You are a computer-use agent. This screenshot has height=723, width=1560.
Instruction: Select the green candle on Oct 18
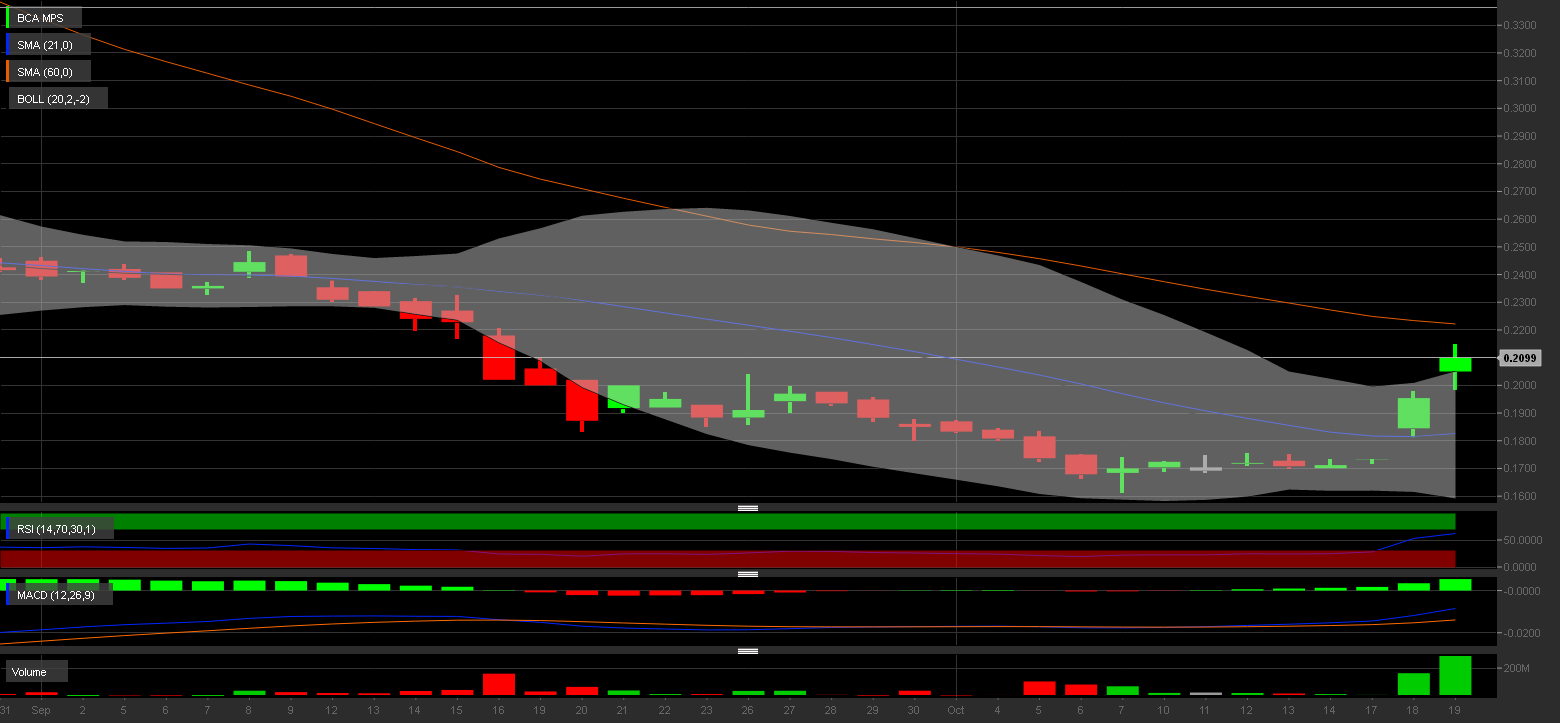(1413, 412)
